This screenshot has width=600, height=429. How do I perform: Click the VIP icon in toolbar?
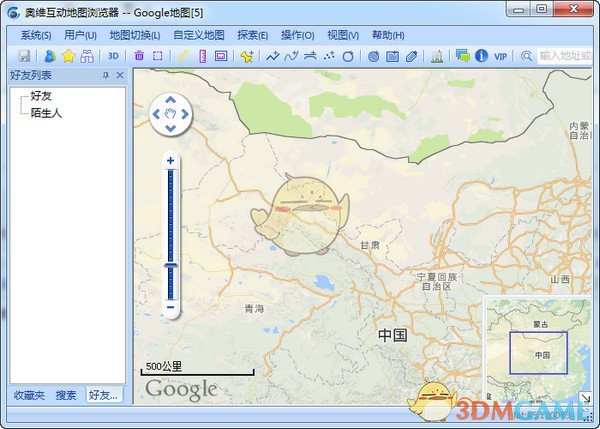tap(500, 56)
